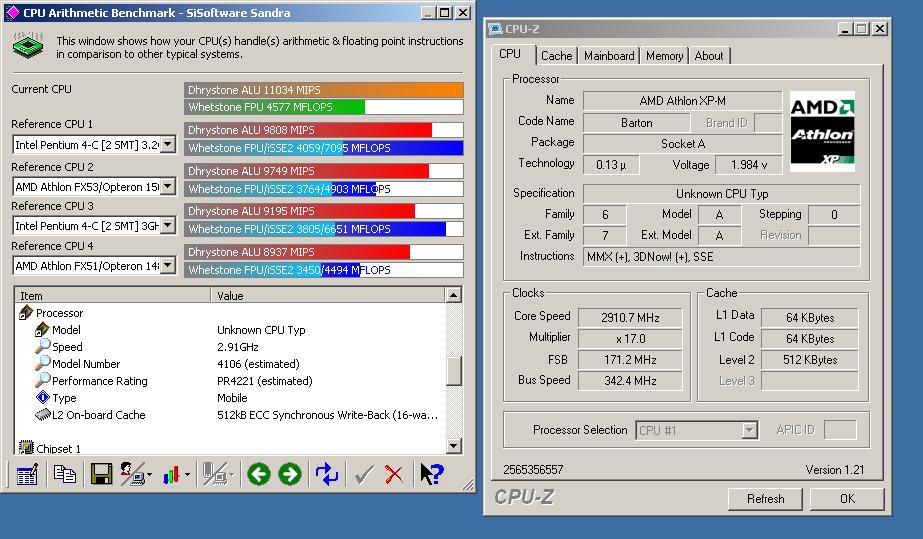Image resolution: width=923 pixels, height=539 pixels.
Task: Click the Model Number row in list
Action: pos(231,364)
